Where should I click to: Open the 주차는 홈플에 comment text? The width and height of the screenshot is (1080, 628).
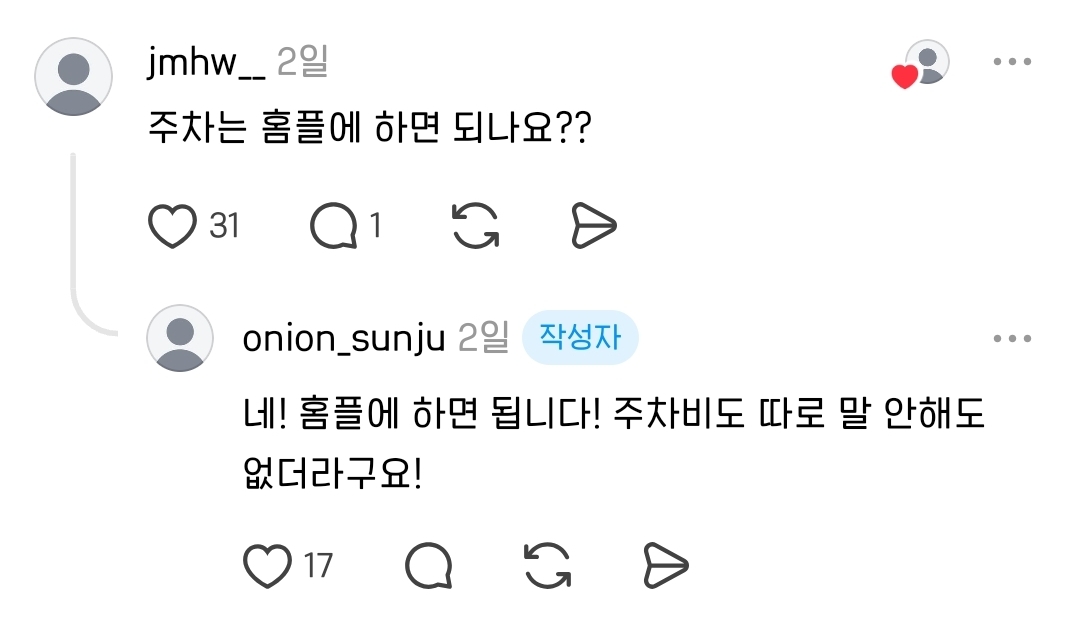click(x=370, y=127)
